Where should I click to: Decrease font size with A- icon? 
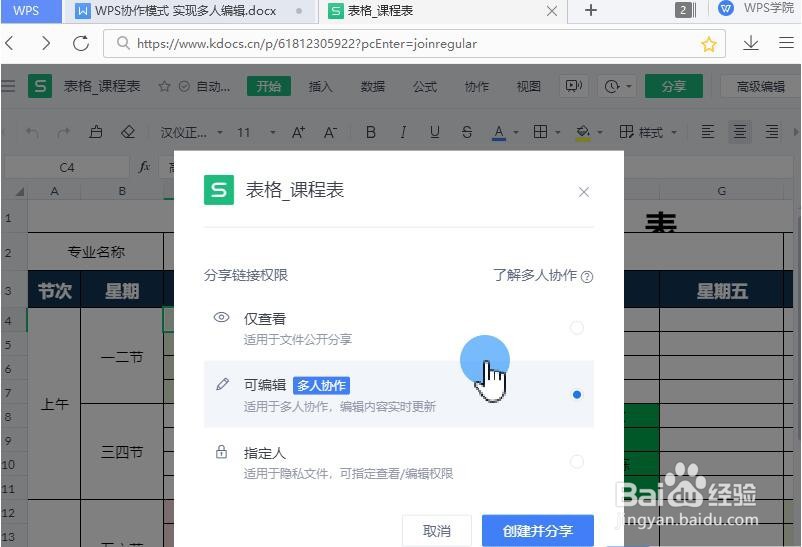[330, 133]
